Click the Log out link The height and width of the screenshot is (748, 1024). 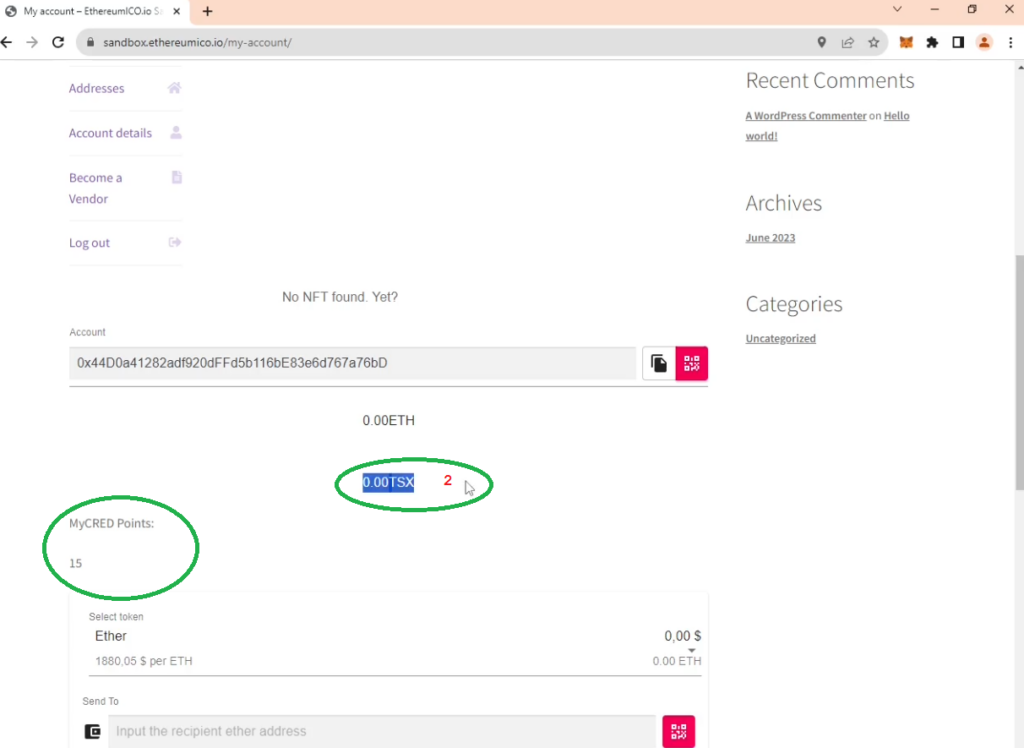tap(89, 243)
